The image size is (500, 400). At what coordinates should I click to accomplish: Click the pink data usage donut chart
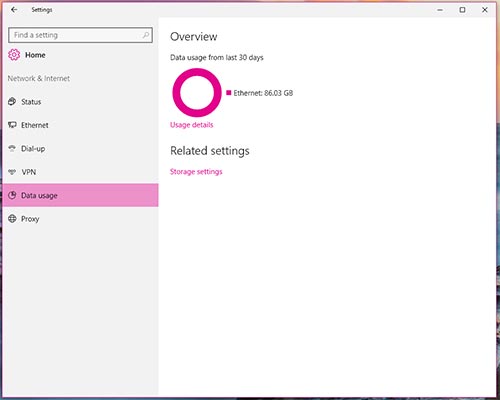tap(197, 93)
